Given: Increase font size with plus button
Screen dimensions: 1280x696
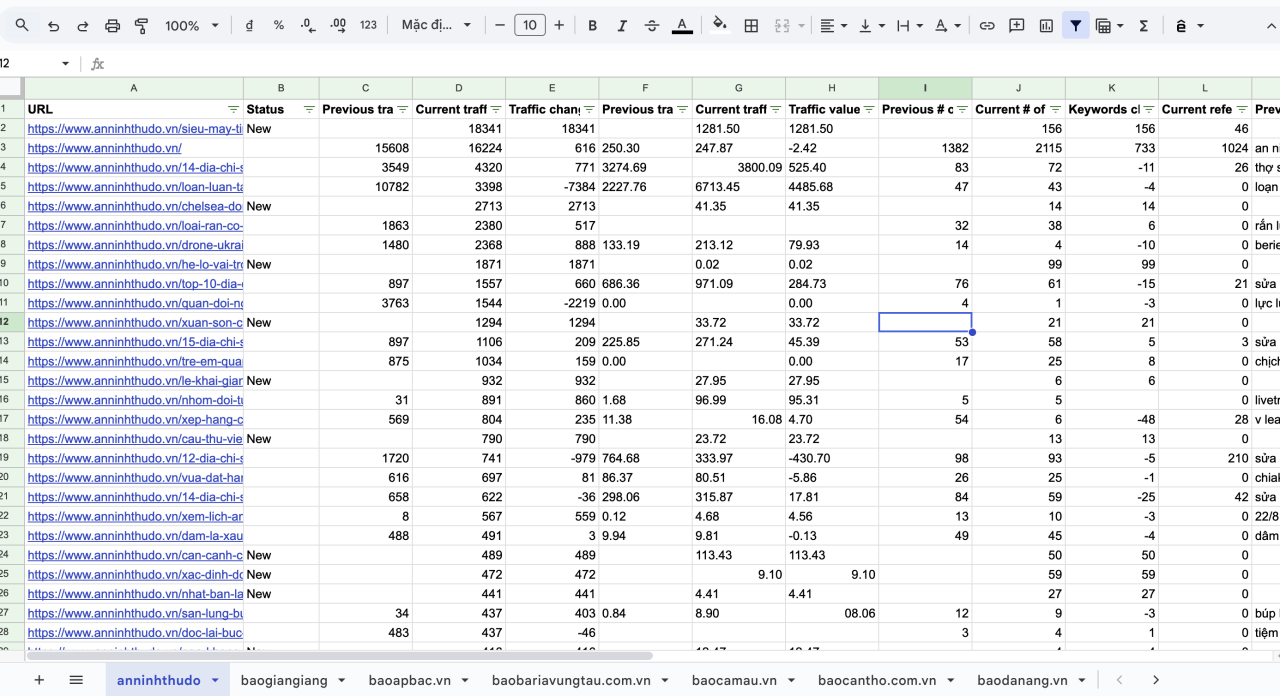Looking at the screenshot, I should tap(559, 25).
